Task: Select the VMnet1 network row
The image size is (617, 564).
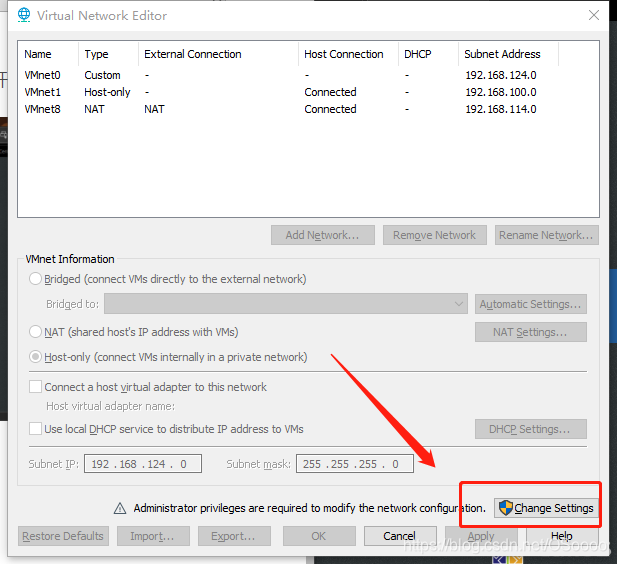Action: point(308,92)
